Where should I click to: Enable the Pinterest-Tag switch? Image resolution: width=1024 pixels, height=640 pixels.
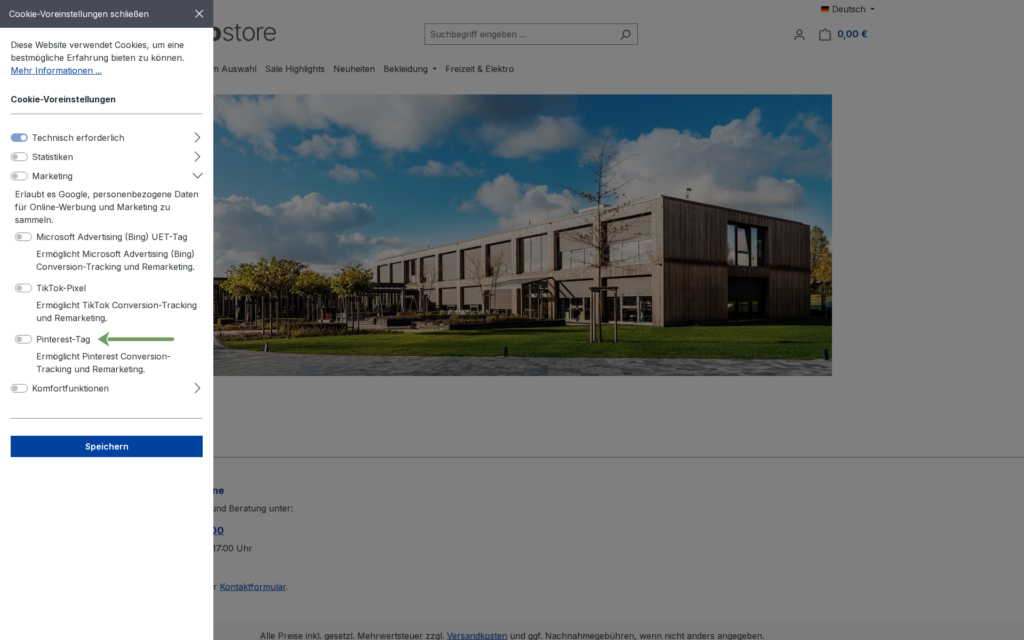click(x=24, y=340)
